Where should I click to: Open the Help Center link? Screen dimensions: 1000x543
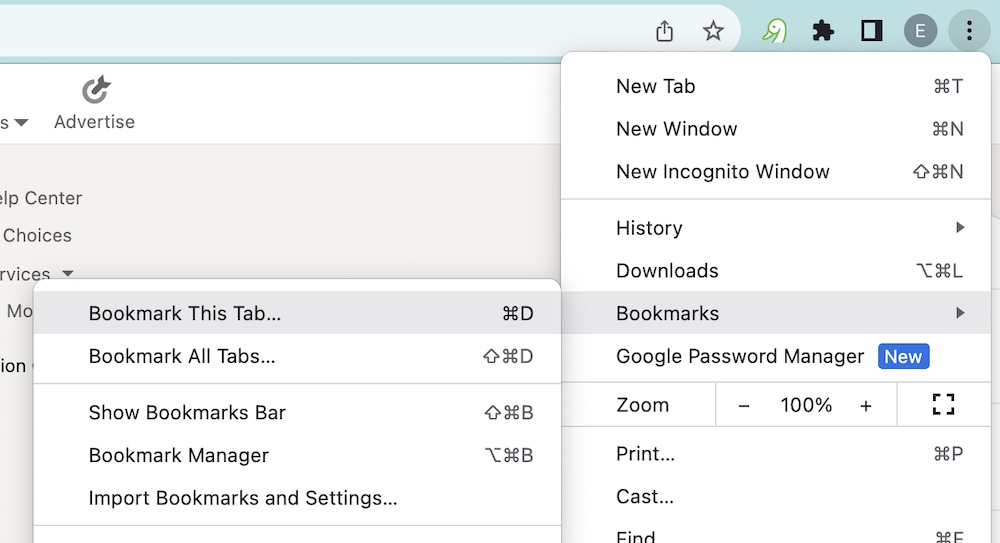41,198
